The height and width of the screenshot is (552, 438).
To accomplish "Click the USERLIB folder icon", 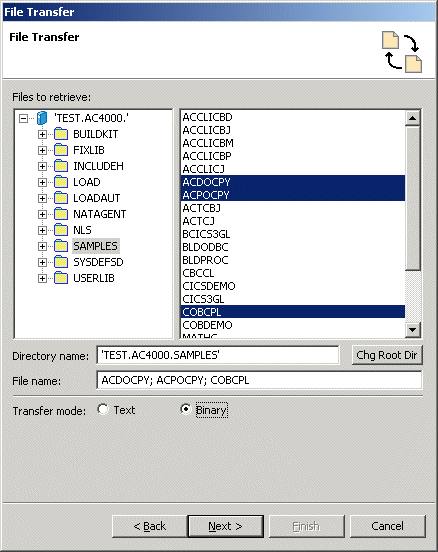I will coord(61,278).
